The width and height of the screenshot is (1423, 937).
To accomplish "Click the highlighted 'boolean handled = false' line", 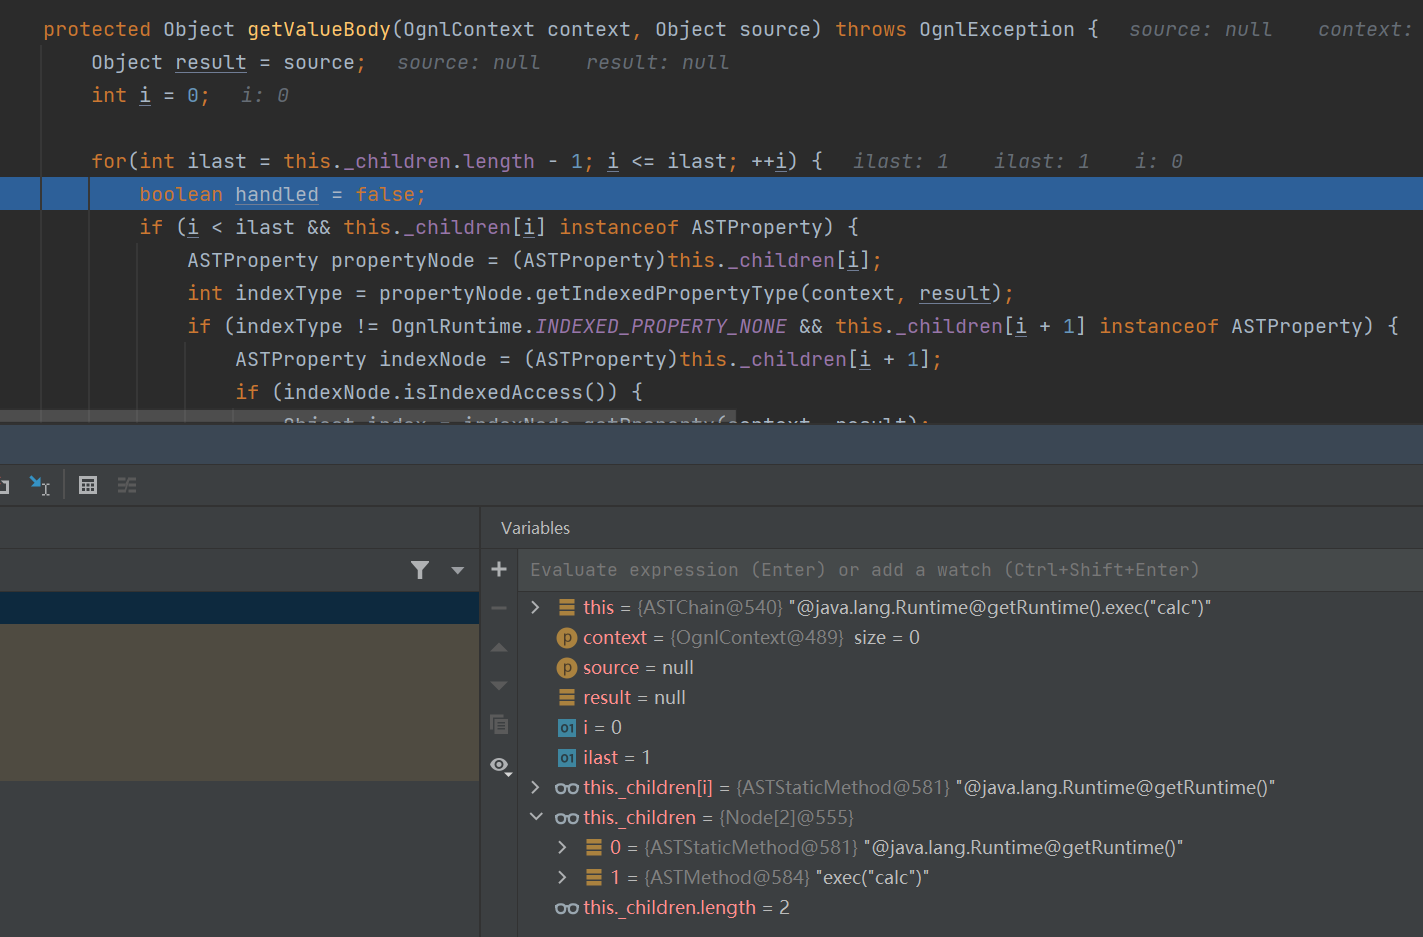I will tap(711, 194).
